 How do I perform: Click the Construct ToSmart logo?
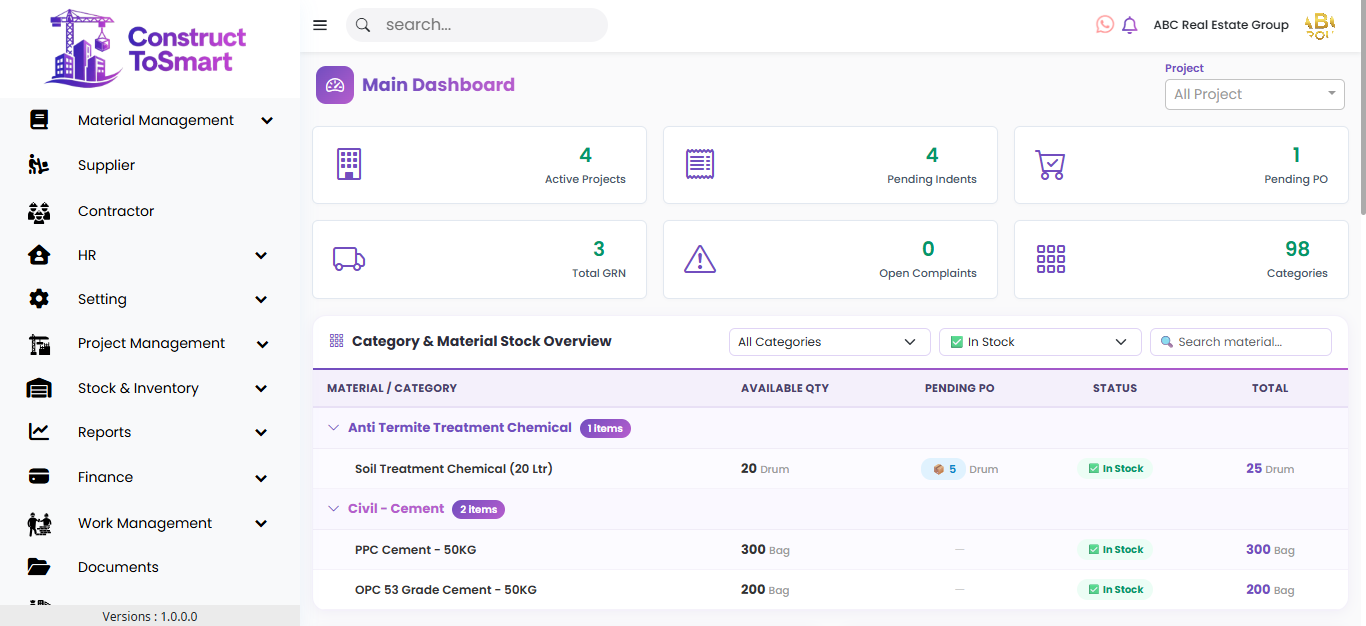click(146, 48)
